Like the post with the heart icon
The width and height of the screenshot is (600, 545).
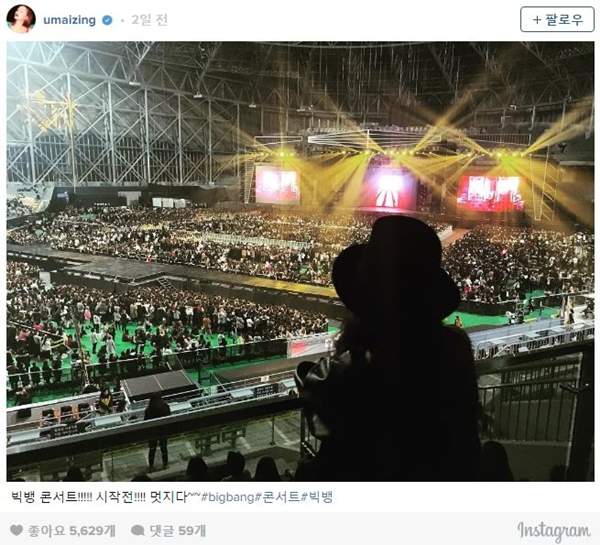click(x=16, y=530)
